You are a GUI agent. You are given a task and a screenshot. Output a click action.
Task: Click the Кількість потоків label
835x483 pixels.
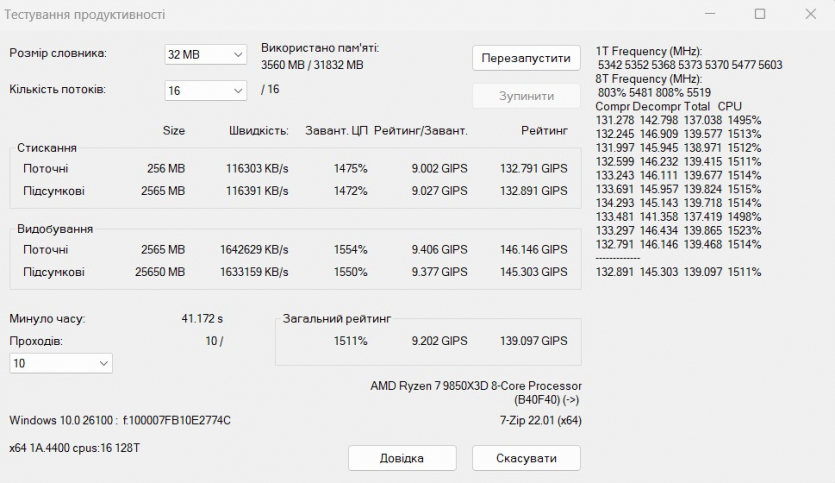tap(58, 89)
